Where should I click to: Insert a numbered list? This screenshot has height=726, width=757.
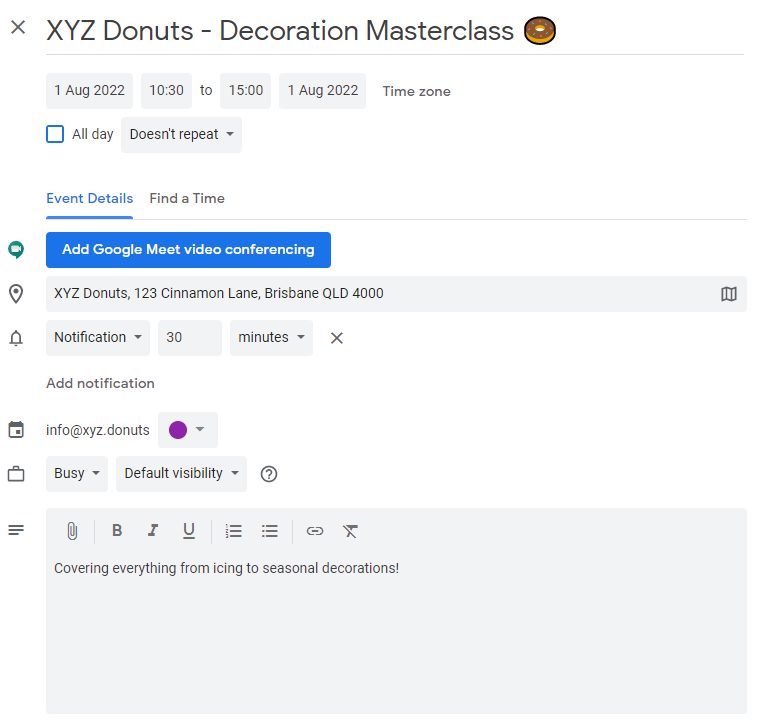pyautogui.click(x=234, y=531)
